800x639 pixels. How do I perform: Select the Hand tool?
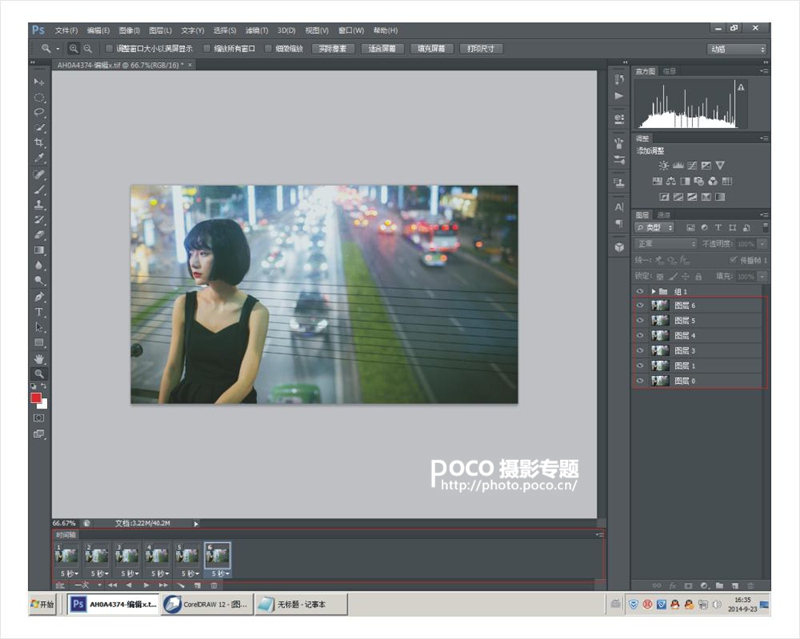(x=39, y=359)
